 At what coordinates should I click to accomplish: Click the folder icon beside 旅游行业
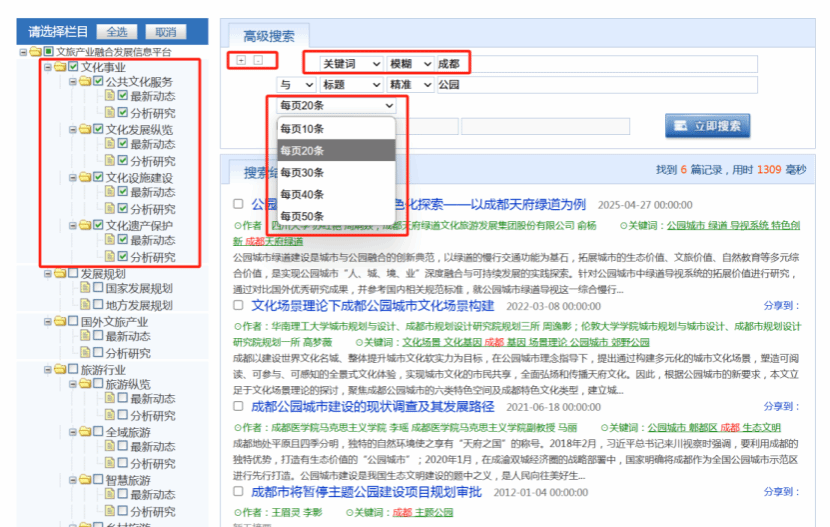[x=60, y=369]
